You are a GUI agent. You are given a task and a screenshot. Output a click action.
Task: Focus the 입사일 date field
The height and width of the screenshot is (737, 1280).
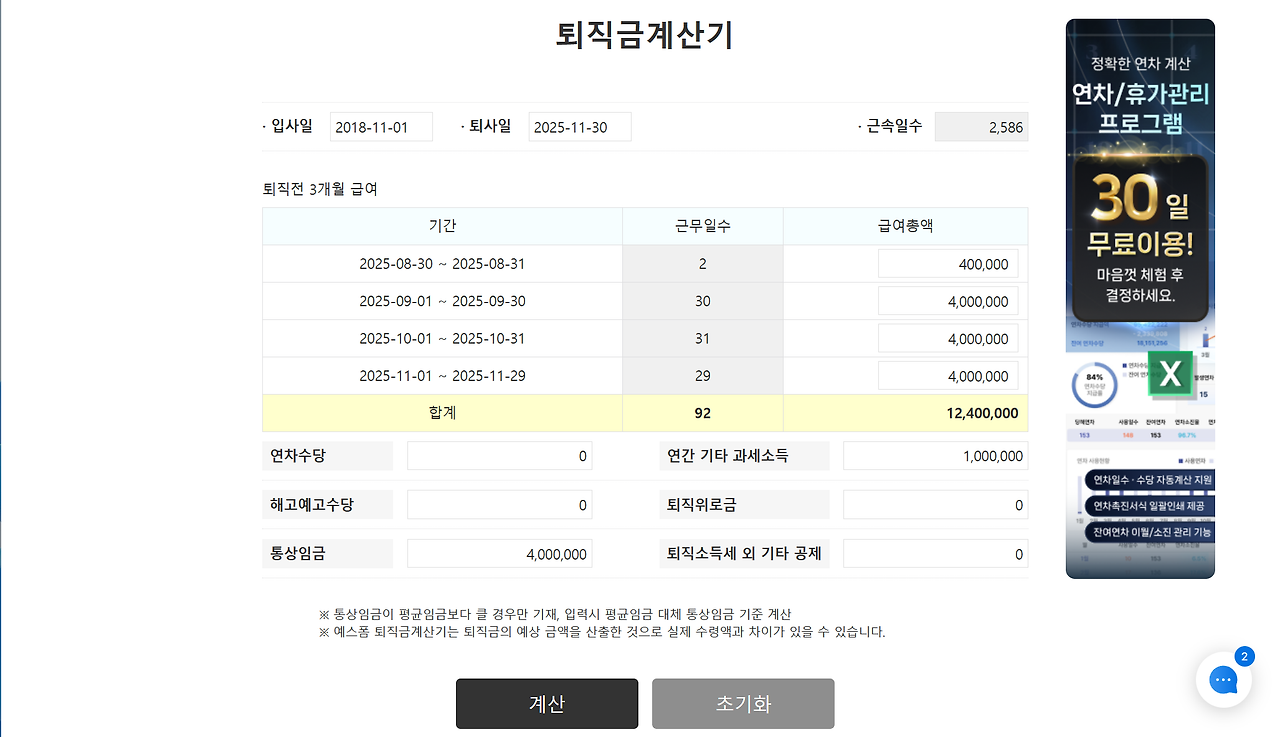point(381,127)
